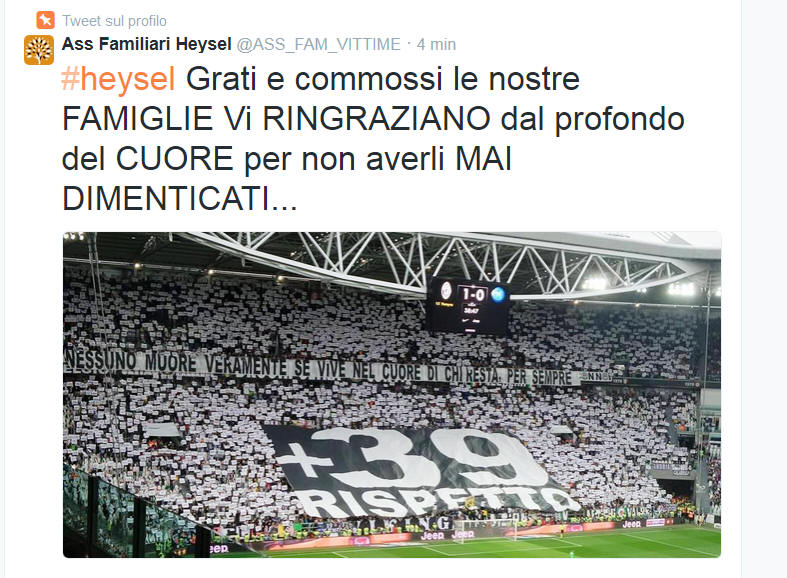Click the 1-0 scoreboard in the photo
Image resolution: width=787 pixels, height=578 pixels.
pos(468,306)
